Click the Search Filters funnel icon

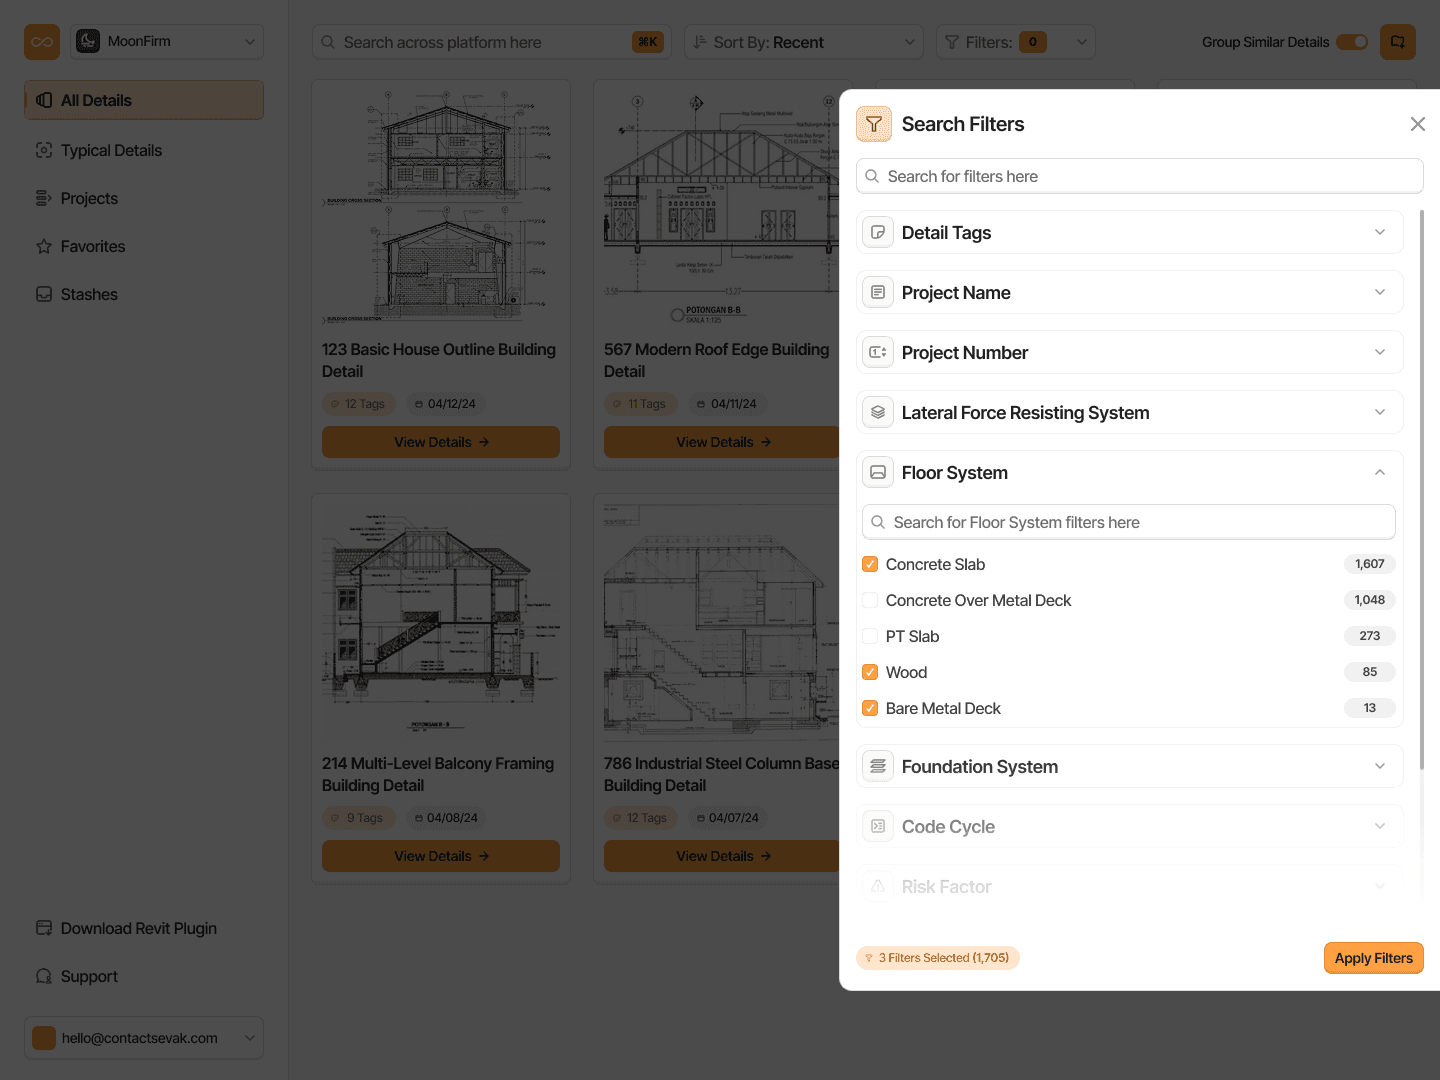tap(874, 124)
